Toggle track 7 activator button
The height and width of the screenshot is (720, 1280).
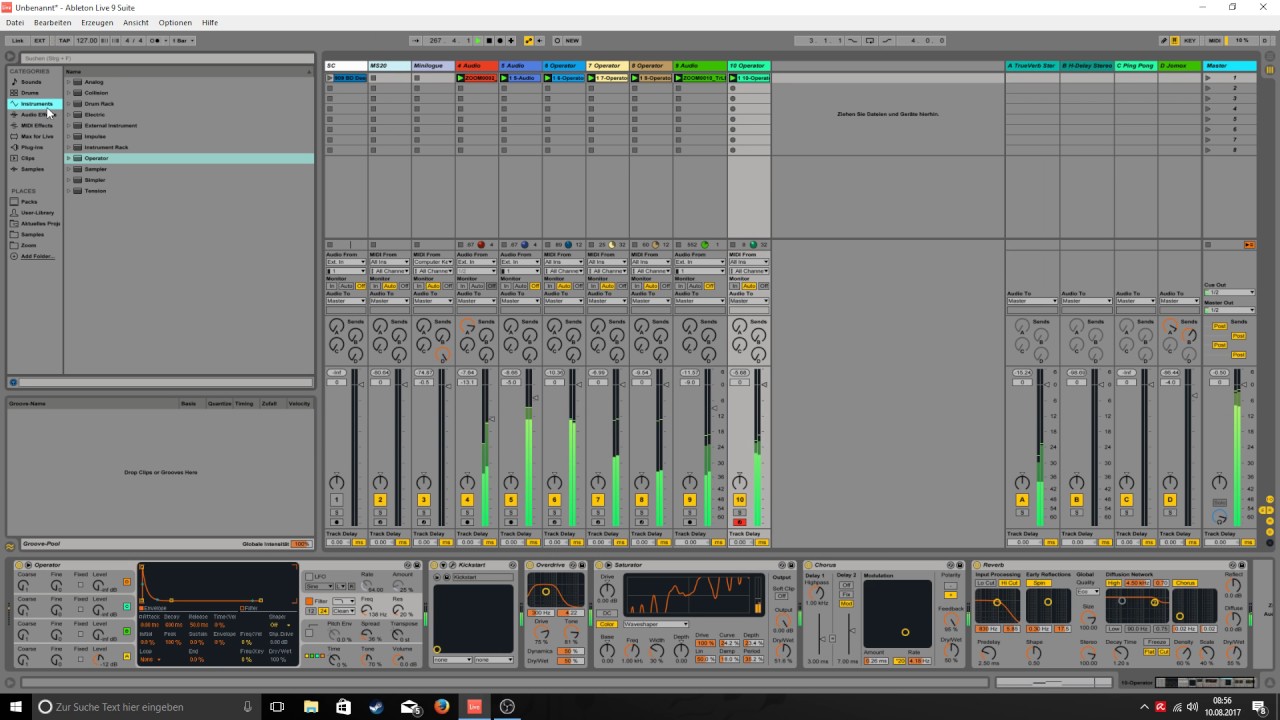point(598,500)
